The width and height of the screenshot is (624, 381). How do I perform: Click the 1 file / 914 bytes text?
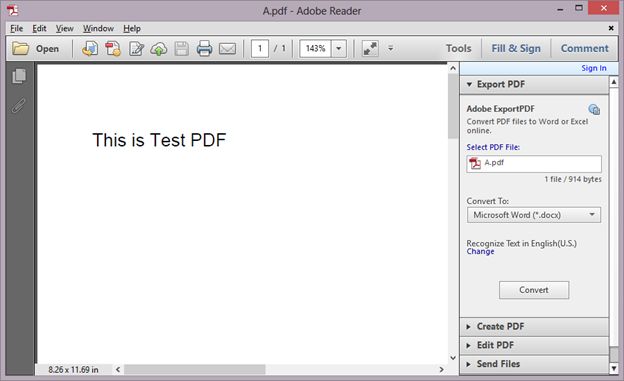coord(573,180)
